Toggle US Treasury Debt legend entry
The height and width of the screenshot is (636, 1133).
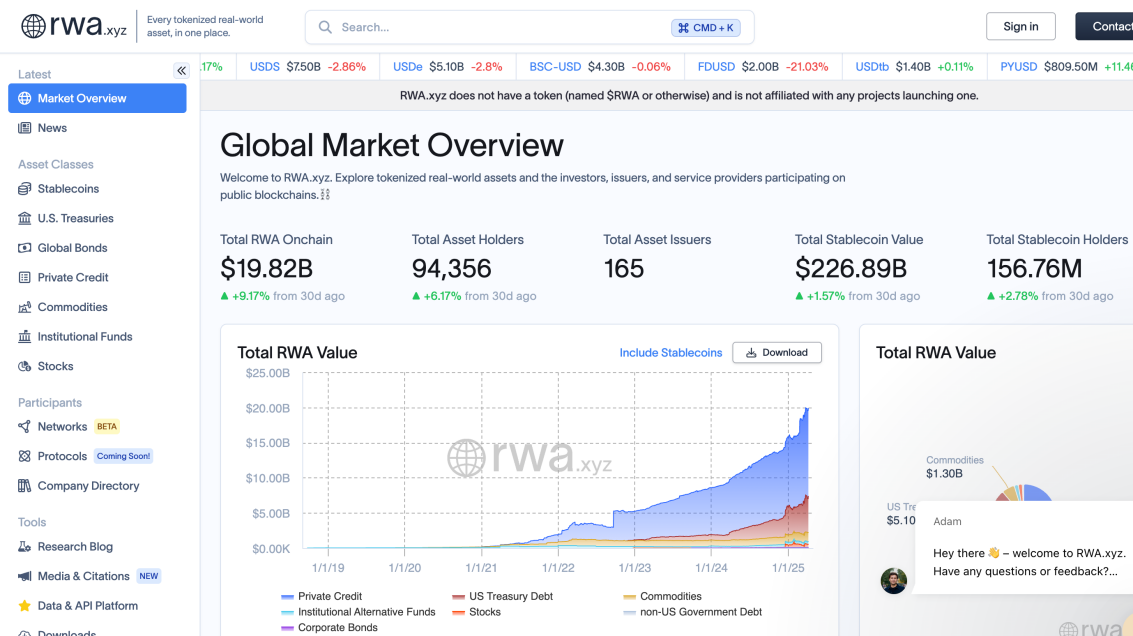(510, 596)
